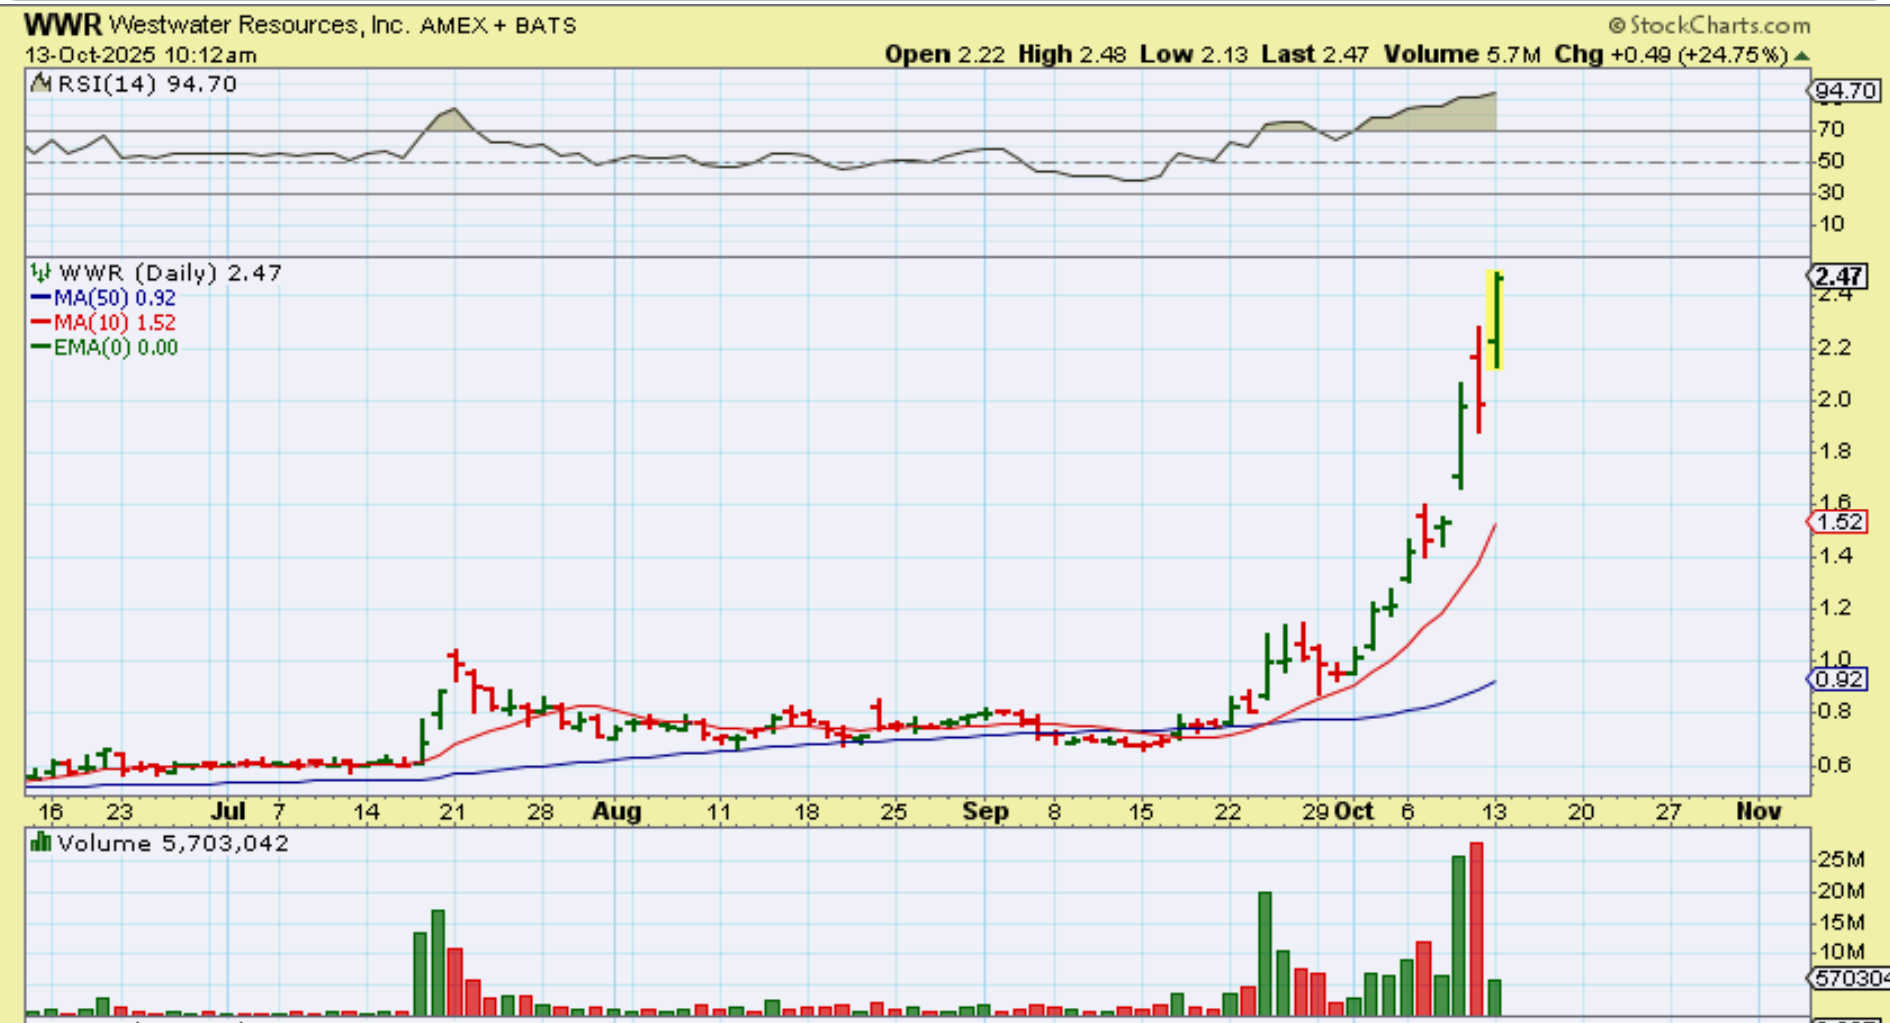
Task: Click the 1.4 label on the price axis
Action: pyautogui.click(x=1835, y=556)
